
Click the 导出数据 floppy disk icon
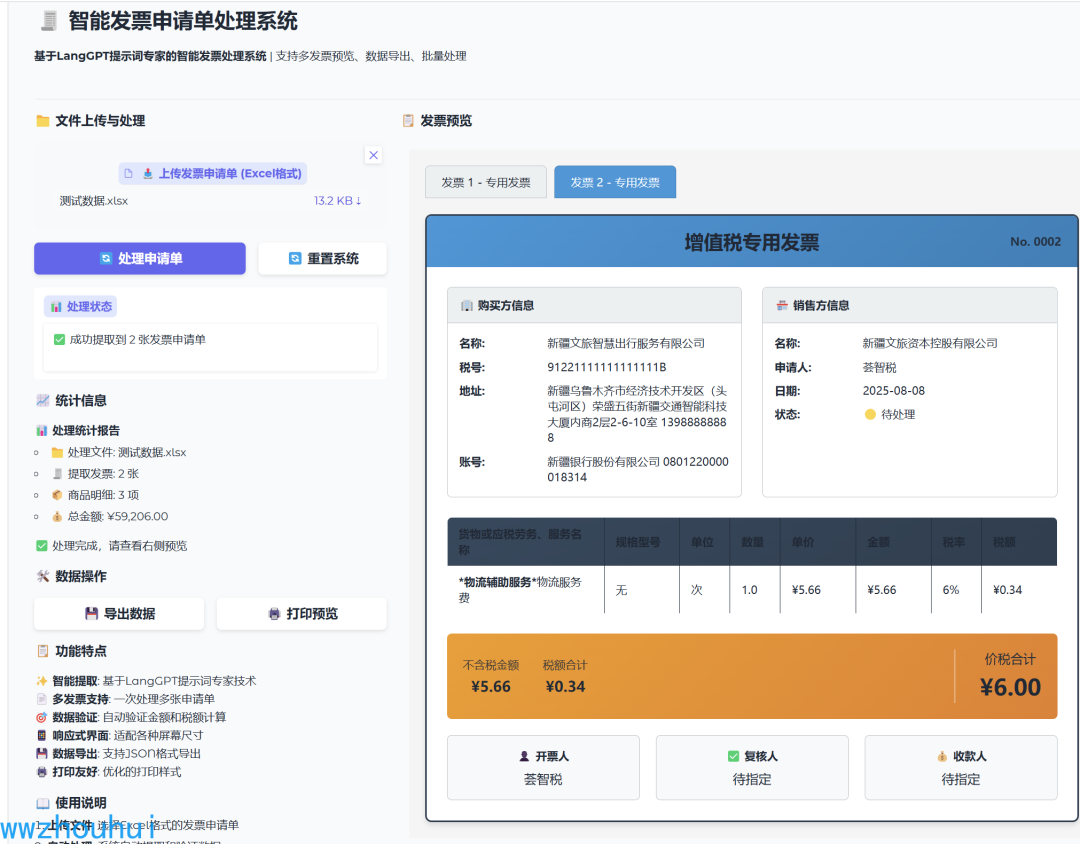(x=92, y=614)
